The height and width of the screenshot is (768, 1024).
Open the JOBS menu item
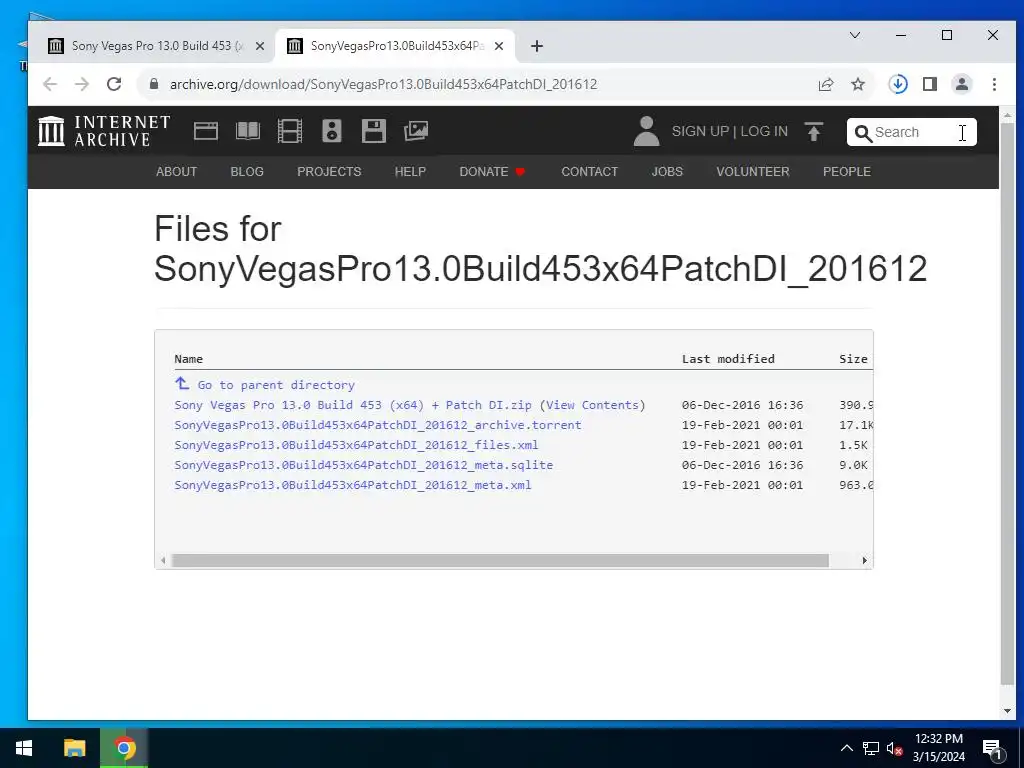pyautogui.click(x=667, y=172)
